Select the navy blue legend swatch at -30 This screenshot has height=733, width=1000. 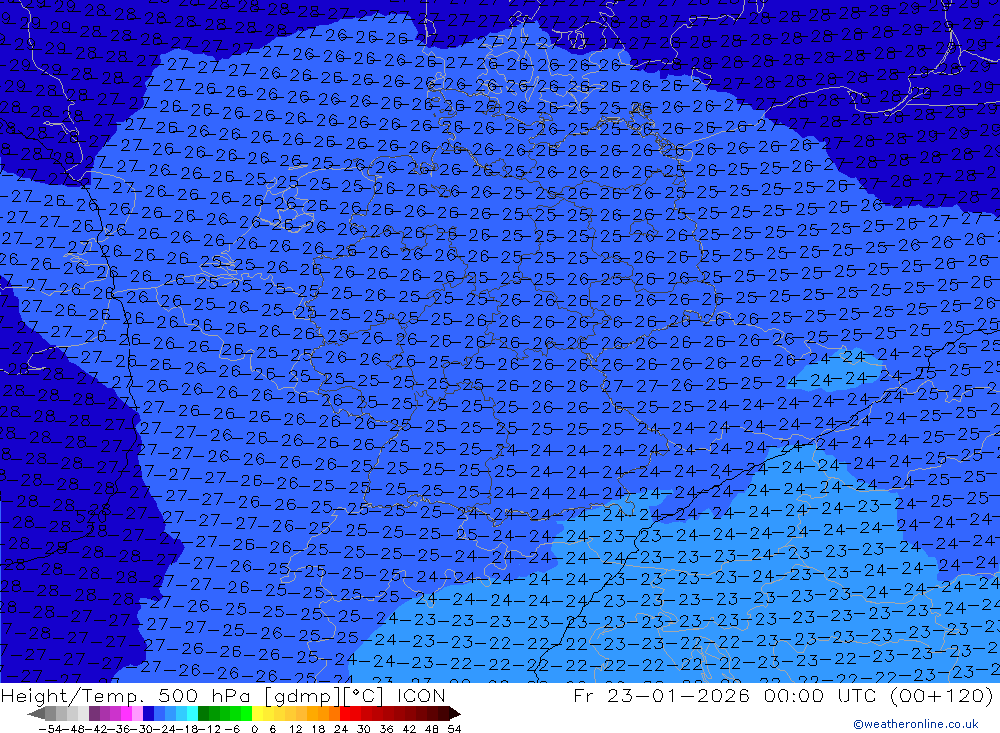[148, 714]
